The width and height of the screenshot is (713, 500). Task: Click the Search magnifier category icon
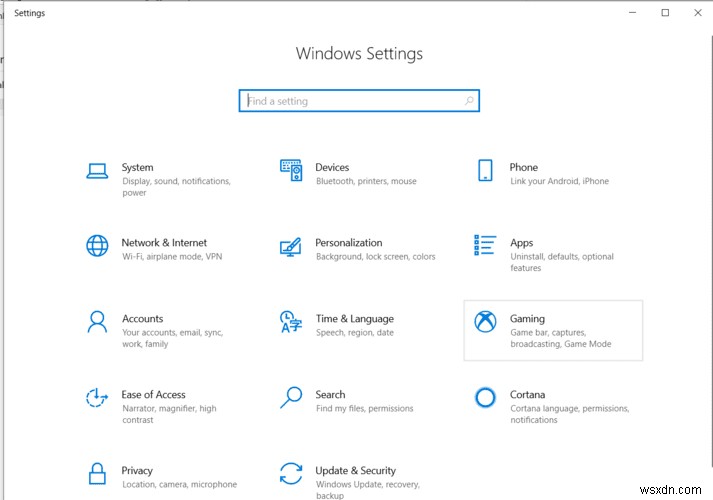tap(291, 397)
